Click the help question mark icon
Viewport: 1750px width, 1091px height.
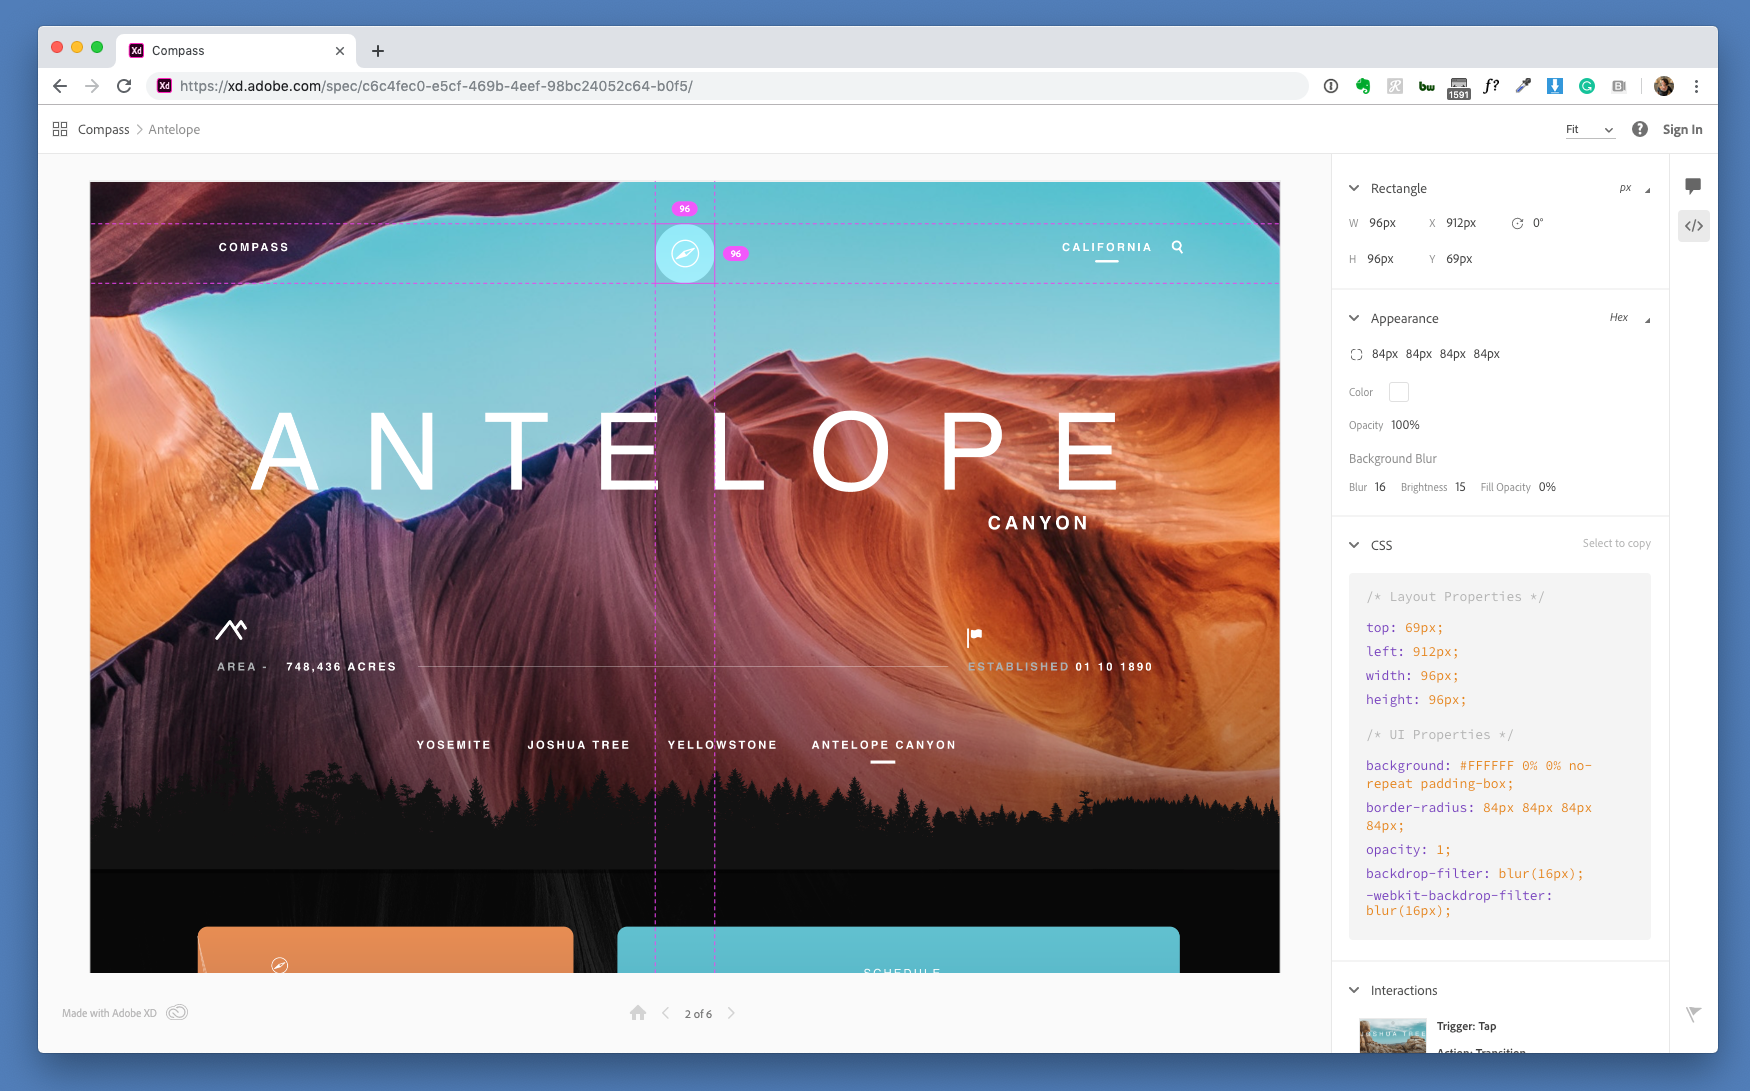[x=1640, y=129]
